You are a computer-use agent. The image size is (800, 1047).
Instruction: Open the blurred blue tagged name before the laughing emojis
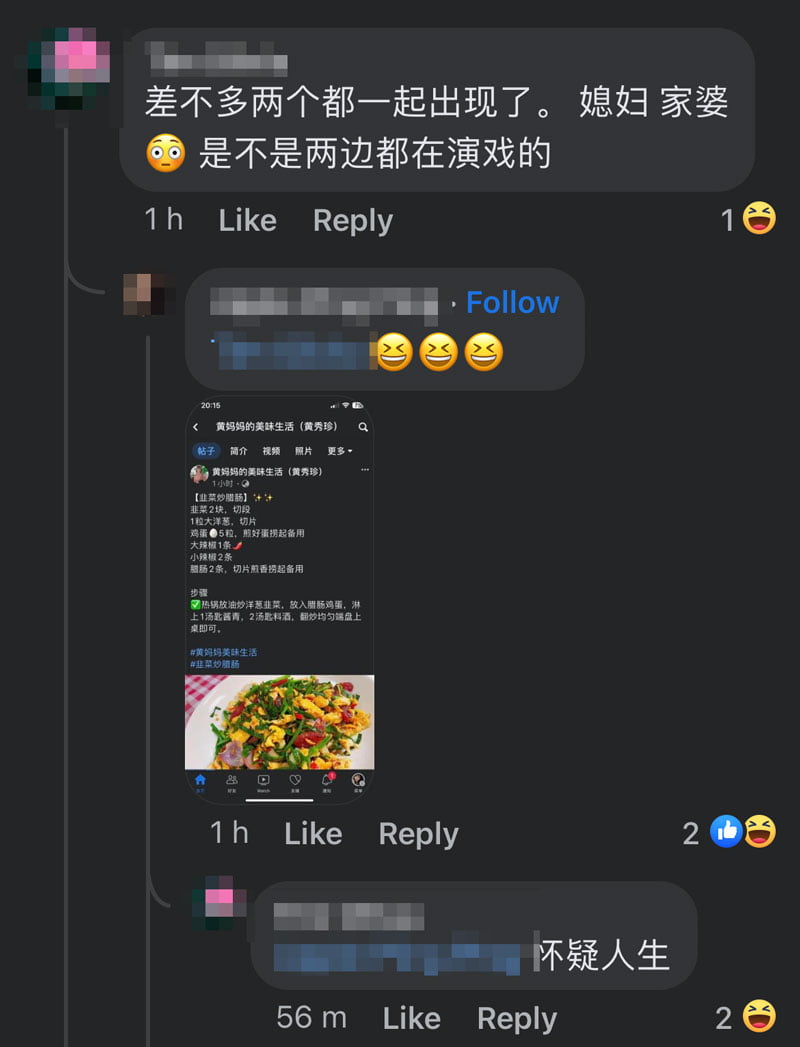pos(294,351)
